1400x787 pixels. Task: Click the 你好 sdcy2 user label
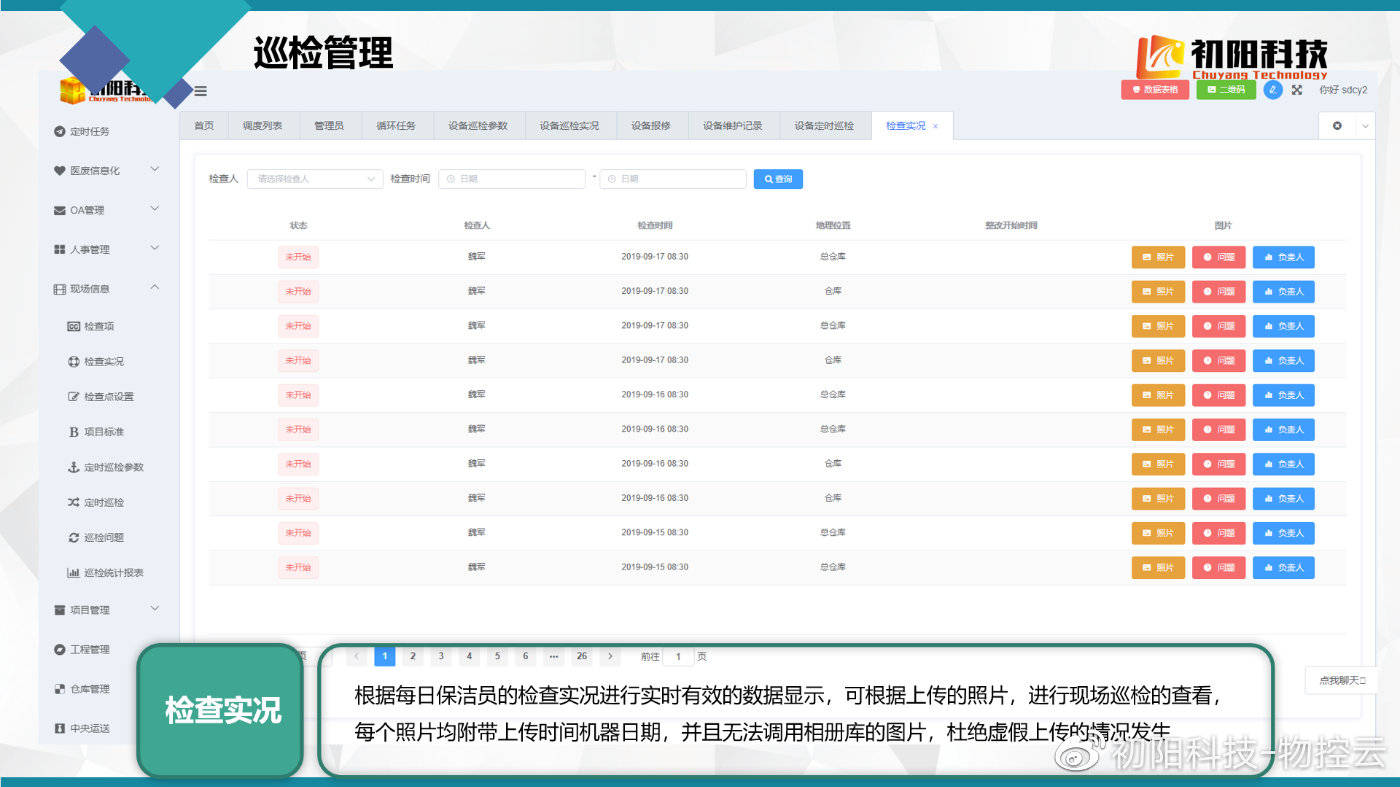1343,89
